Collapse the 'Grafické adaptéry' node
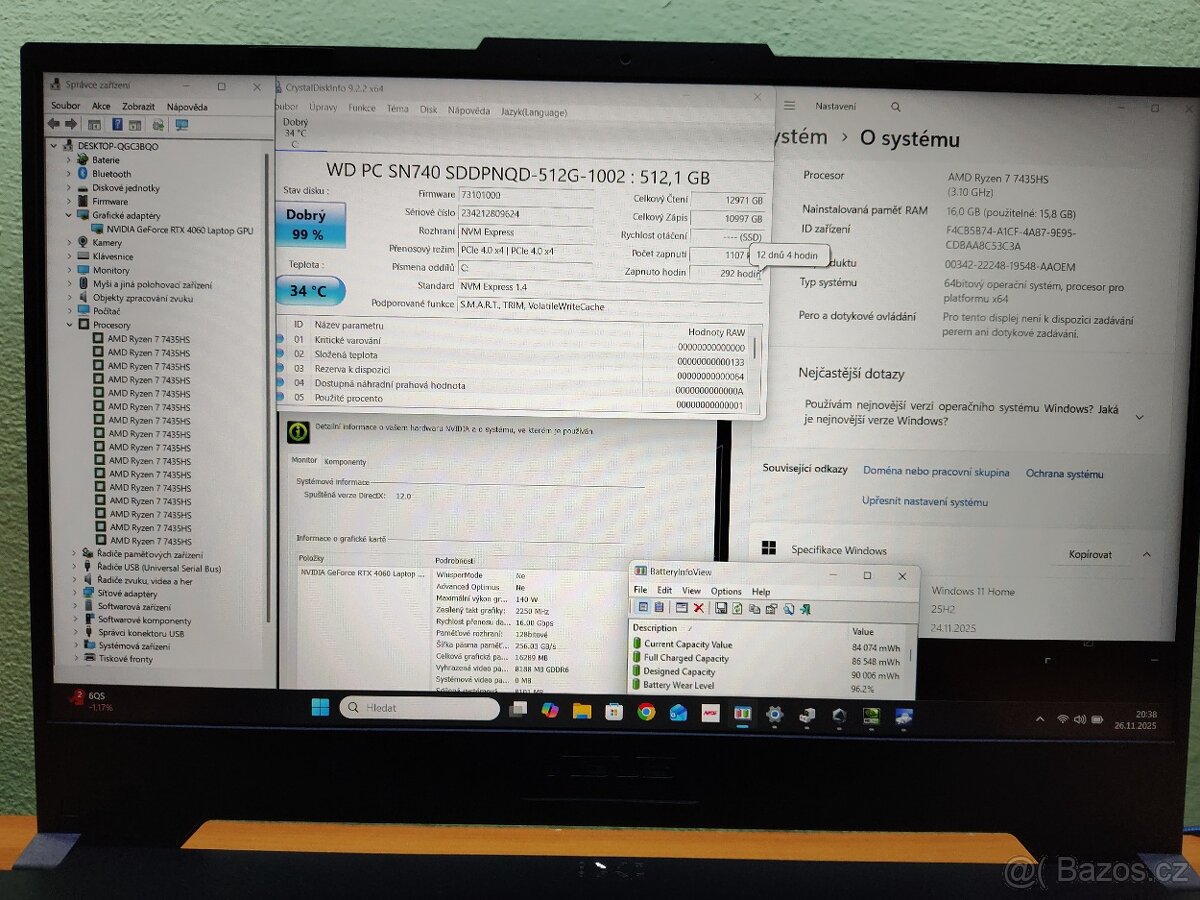Image resolution: width=1200 pixels, height=900 pixels. click(70, 215)
